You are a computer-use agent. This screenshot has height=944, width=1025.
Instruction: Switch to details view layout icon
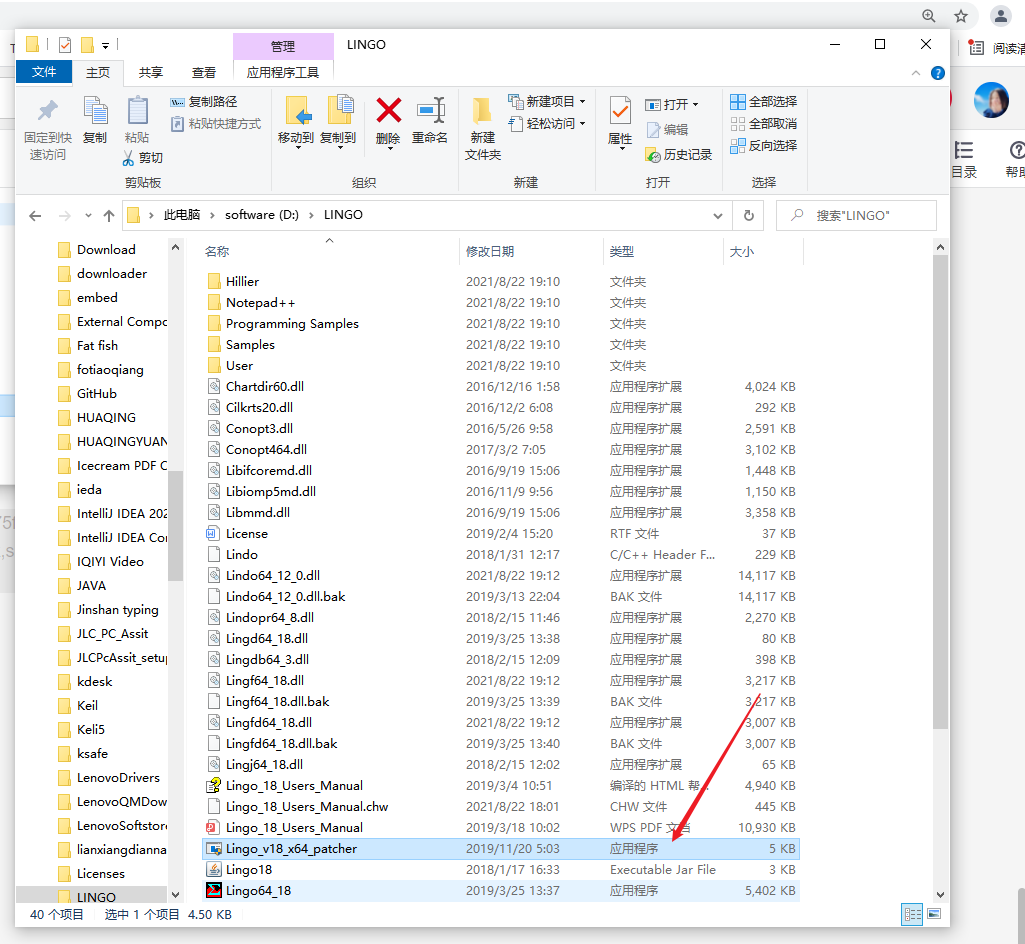pyautogui.click(x=912, y=914)
